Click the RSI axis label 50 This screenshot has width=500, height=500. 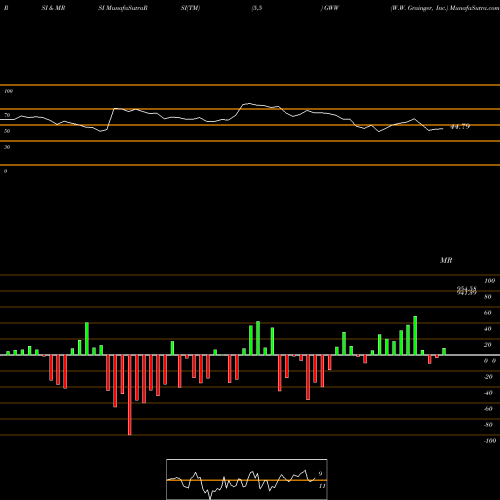pyautogui.click(x=7, y=131)
